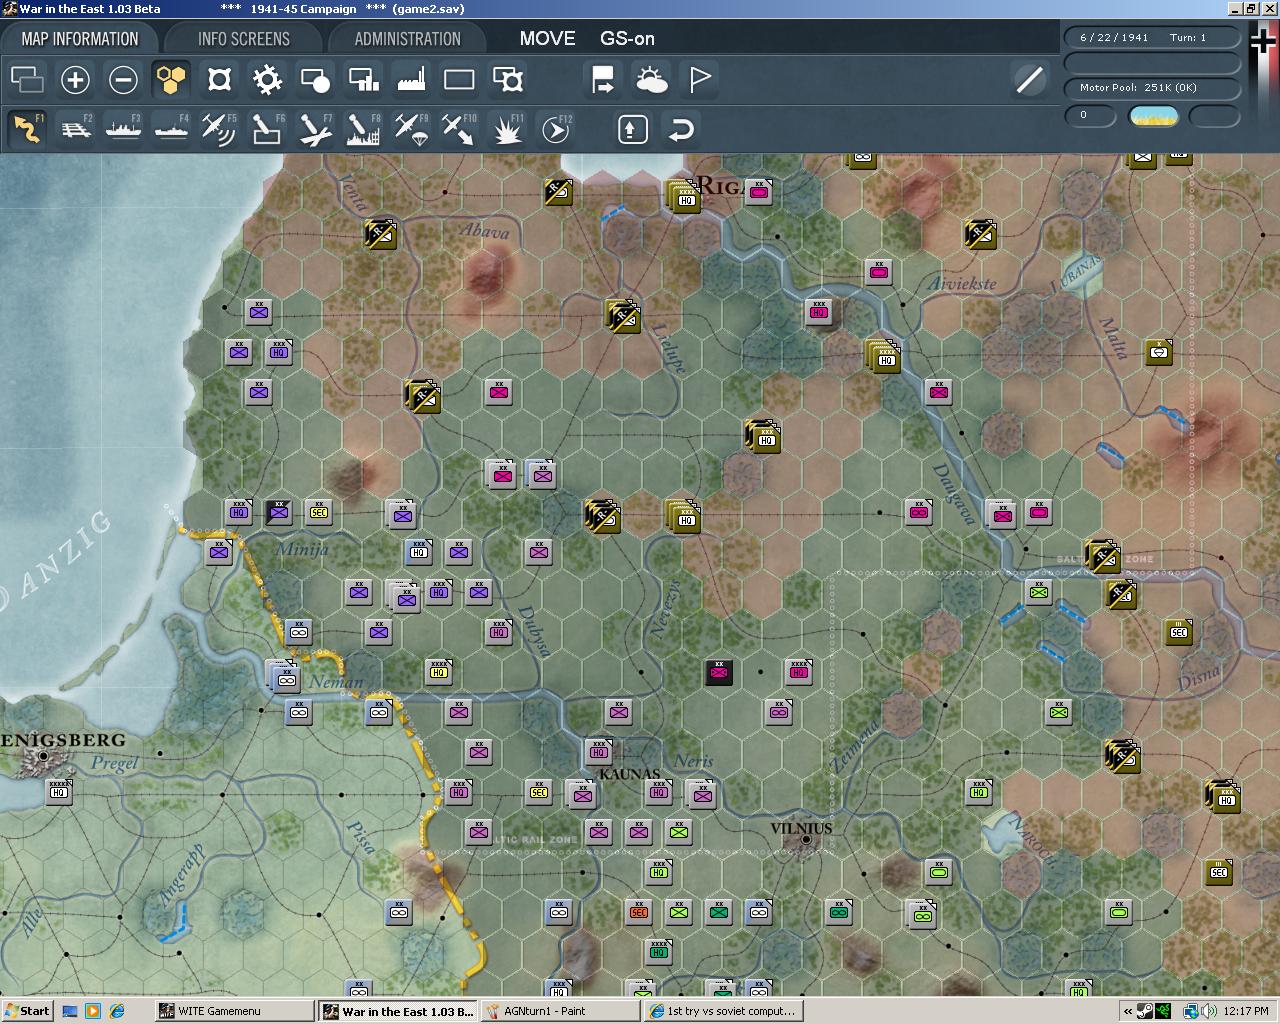Click the empty rectangle map icon
1280x1024 pixels.
459,79
